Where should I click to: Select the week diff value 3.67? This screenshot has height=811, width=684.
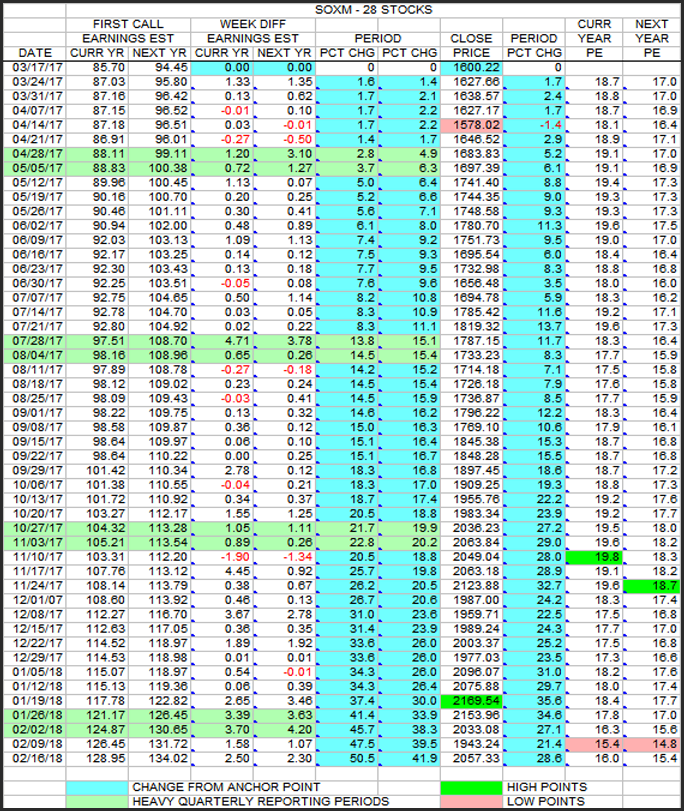pyautogui.click(x=222, y=614)
